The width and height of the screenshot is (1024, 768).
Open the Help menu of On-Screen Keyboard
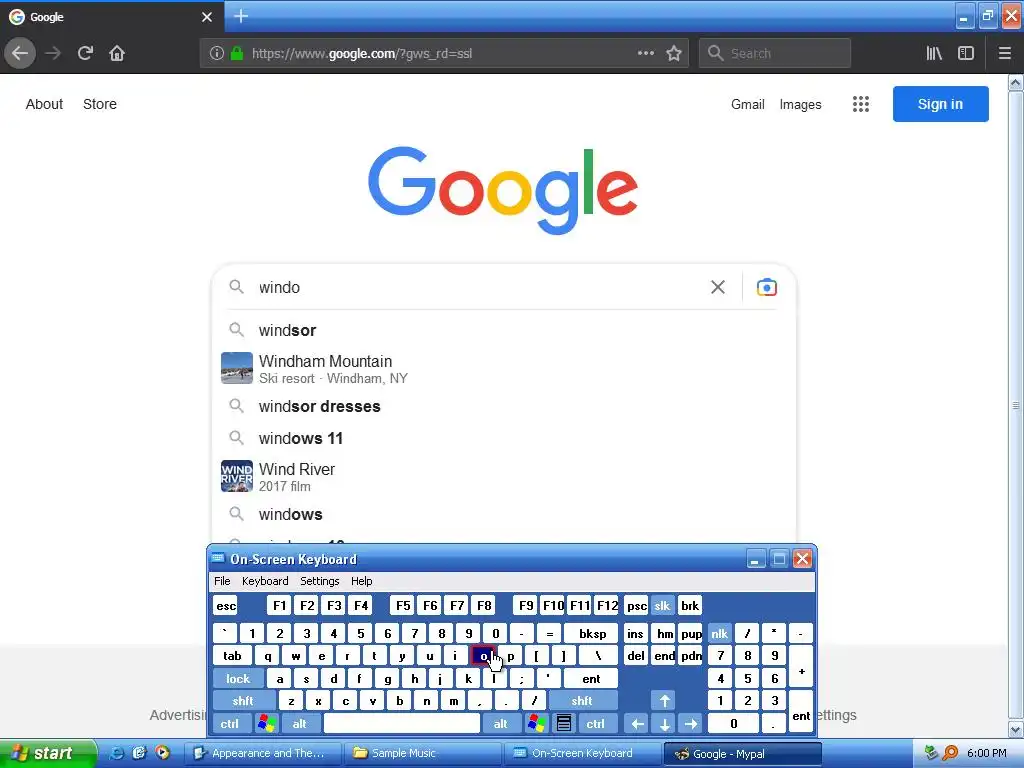361,581
